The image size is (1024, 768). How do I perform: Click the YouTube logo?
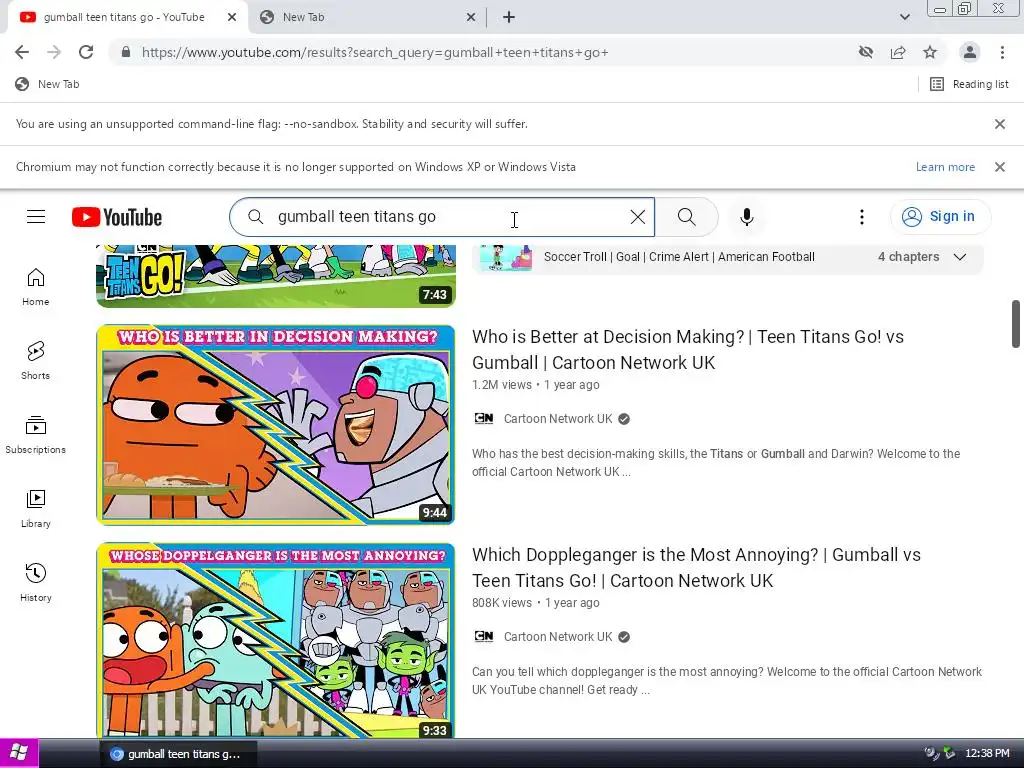117,217
